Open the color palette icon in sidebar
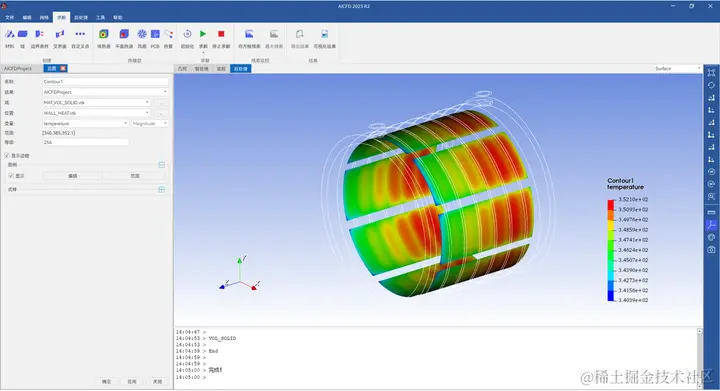Screen dimensions: 720x391 tap(711, 237)
